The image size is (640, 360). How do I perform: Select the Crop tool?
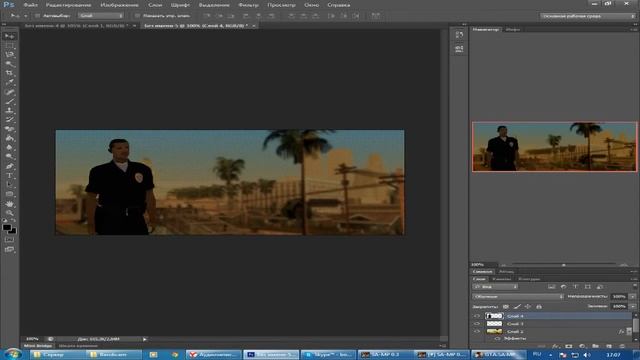pyautogui.click(x=9, y=73)
